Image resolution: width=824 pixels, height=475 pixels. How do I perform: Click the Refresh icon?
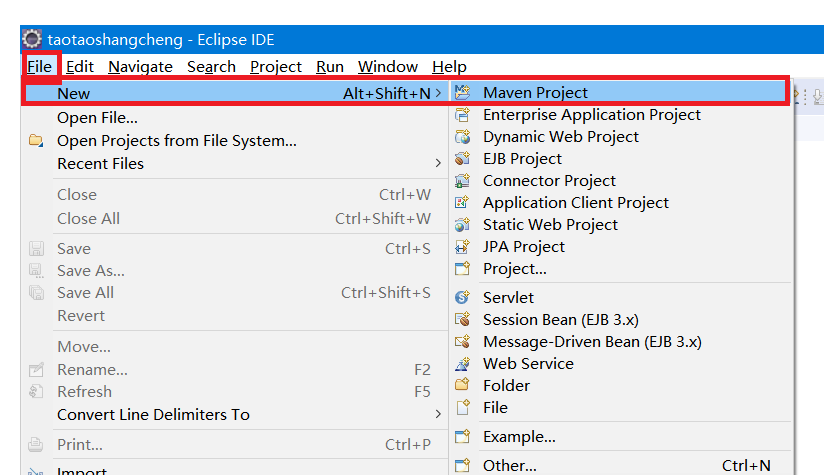pyautogui.click(x=36, y=391)
